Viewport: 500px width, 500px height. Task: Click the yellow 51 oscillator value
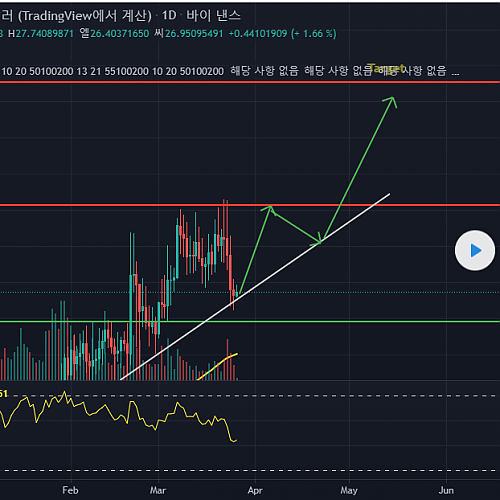4,394
